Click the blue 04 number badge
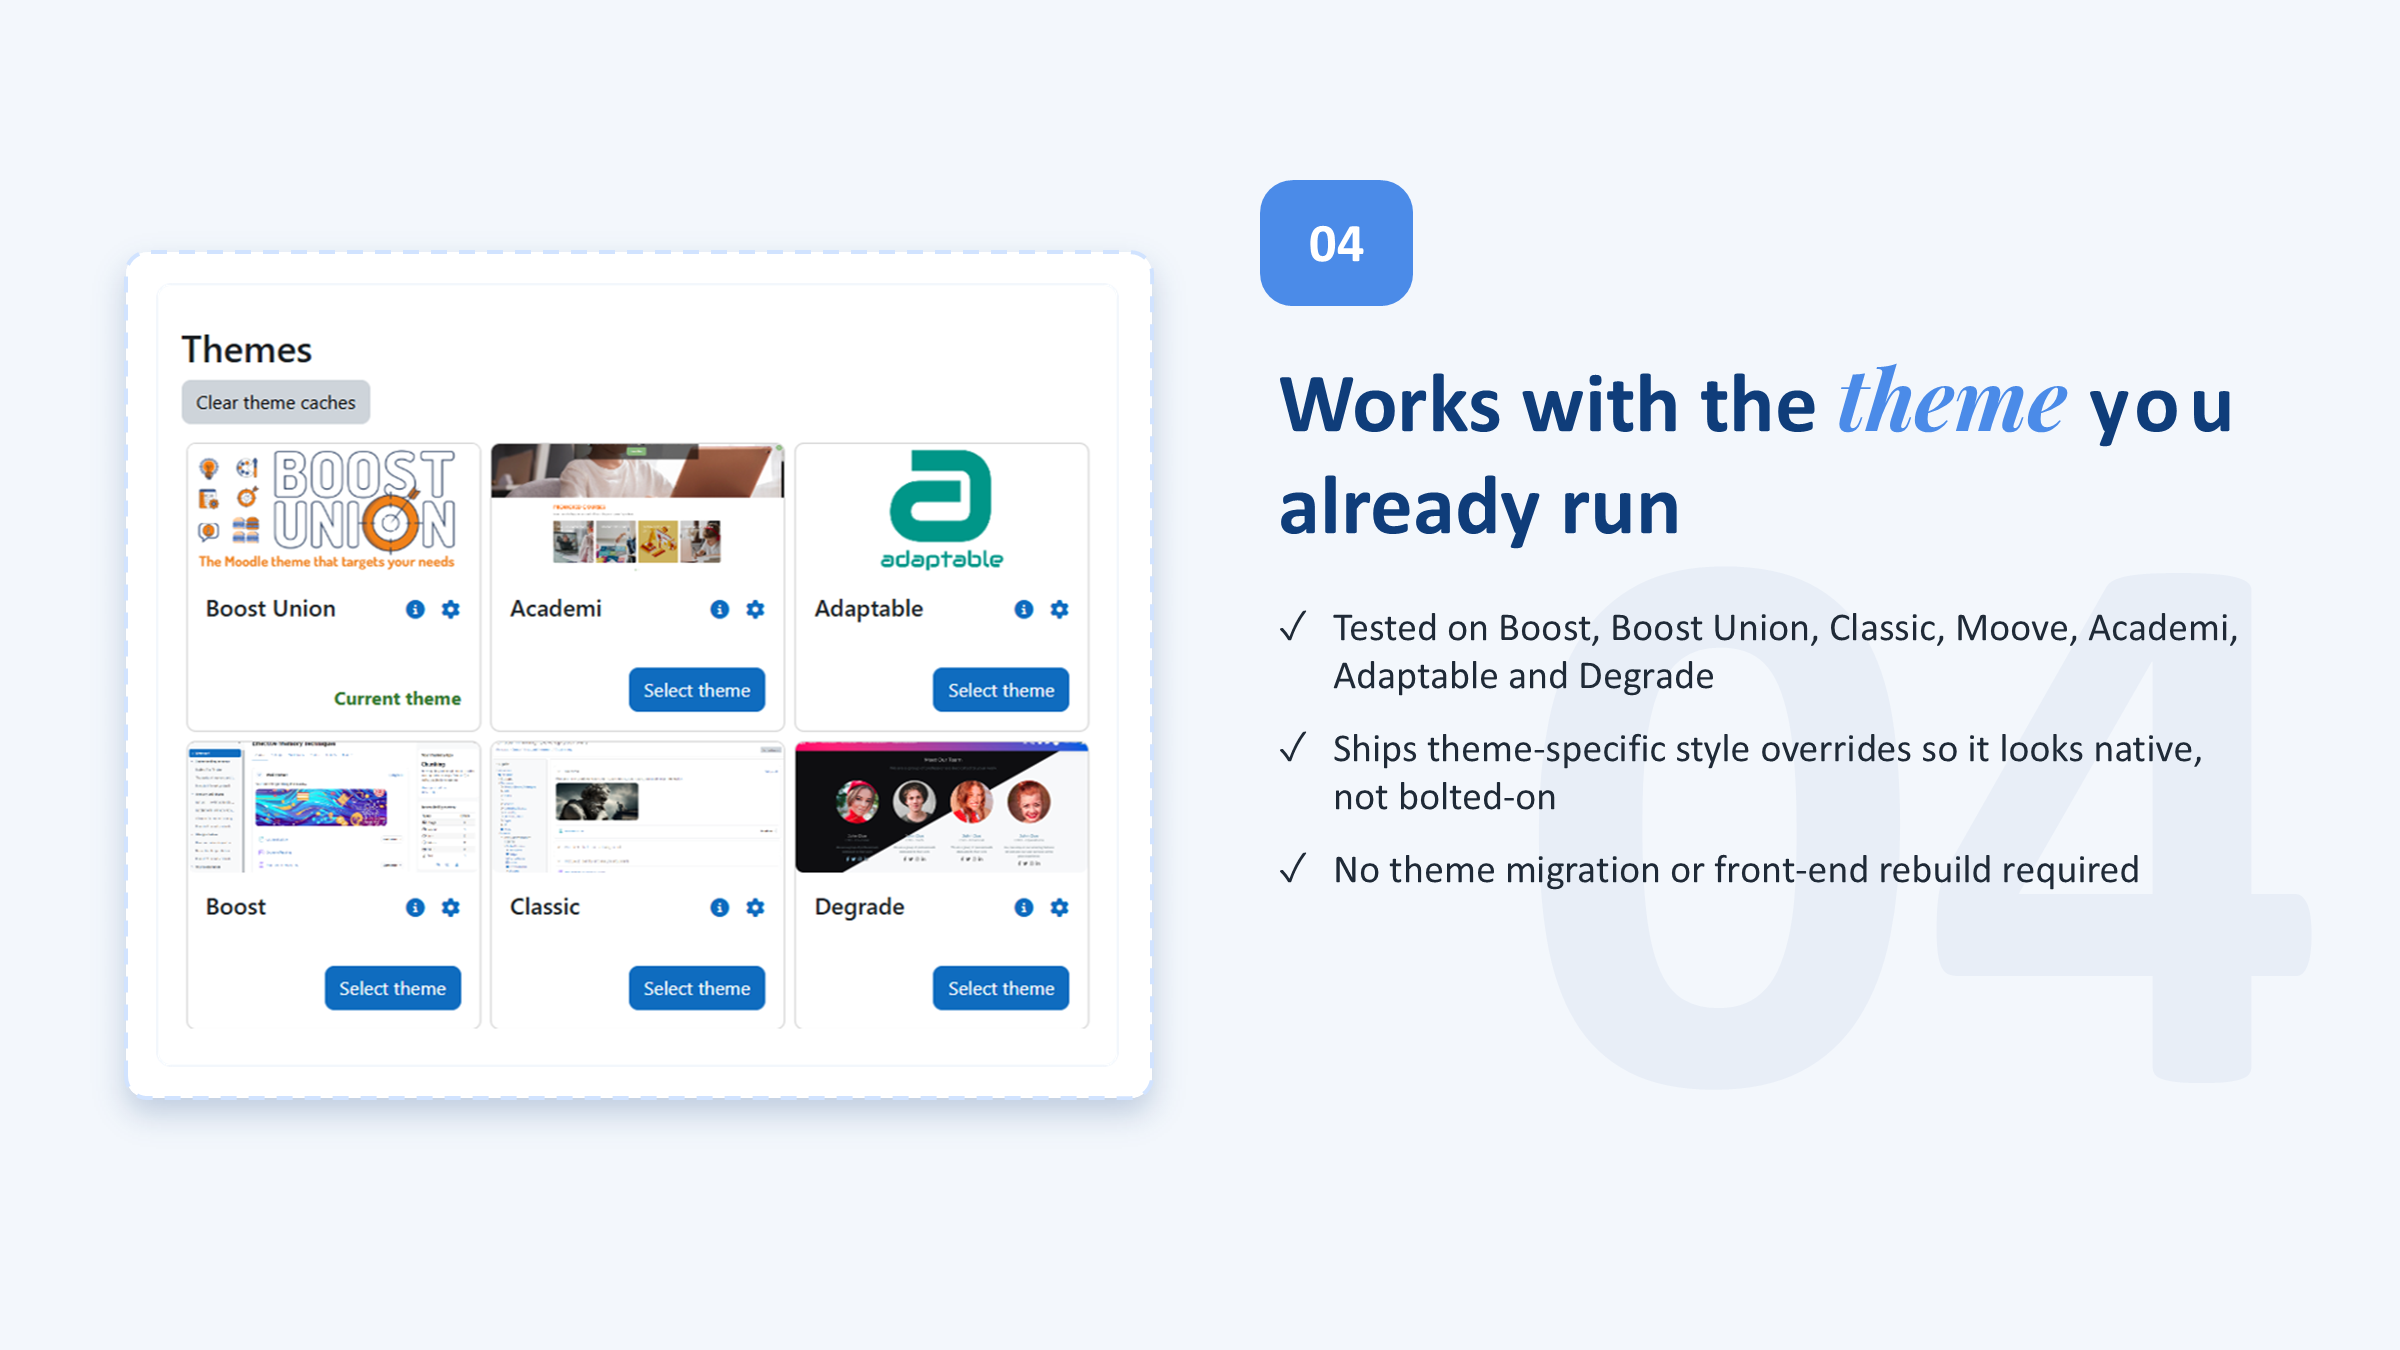Image resolution: width=2400 pixels, height=1350 pixels. [1336, 243]
